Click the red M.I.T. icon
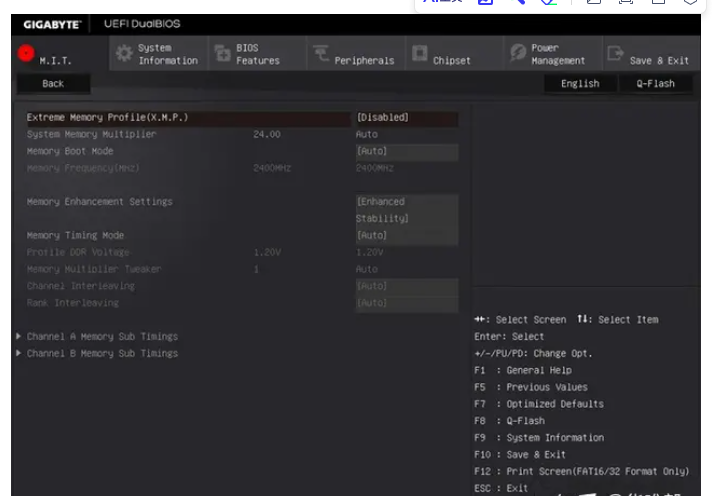The image size is (722, 496). coord(26,53)
